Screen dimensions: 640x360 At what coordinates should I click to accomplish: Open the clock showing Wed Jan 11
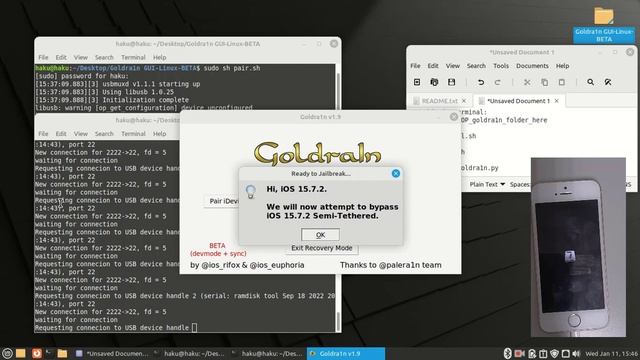[x=612, y=353]
